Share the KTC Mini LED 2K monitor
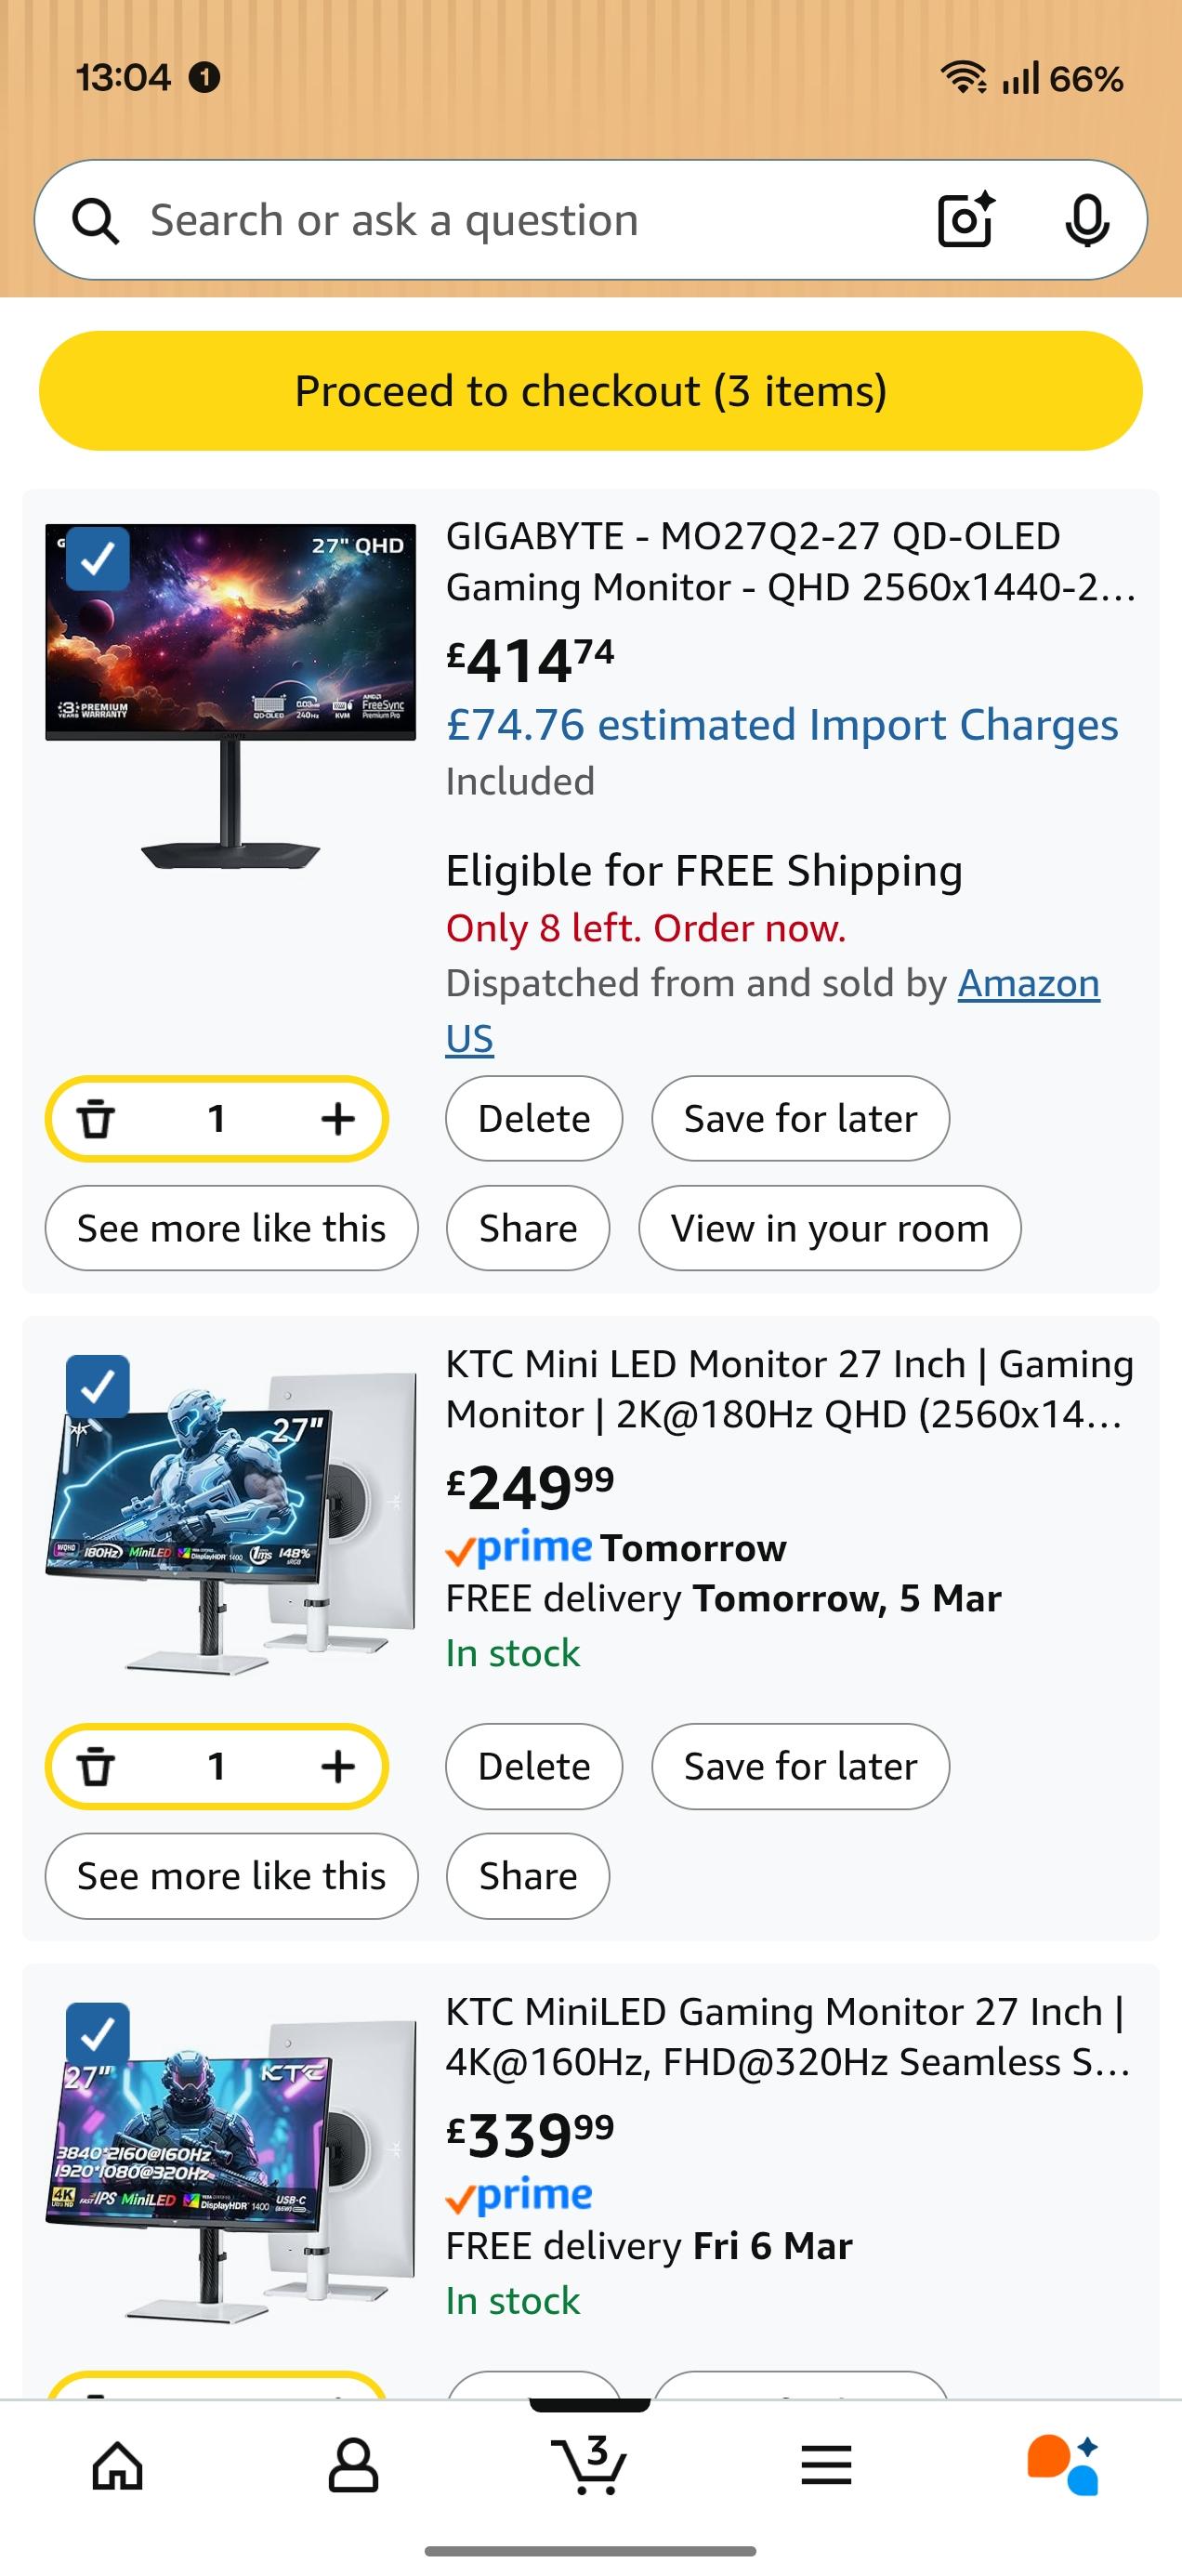The width and height of the screenshot is (1182, 2576). click(x=527, y=1876)
